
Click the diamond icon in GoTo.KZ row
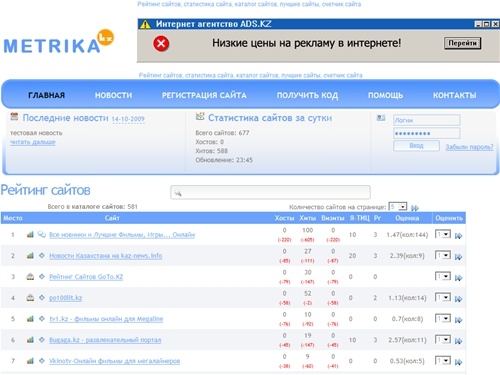(42, 277)
